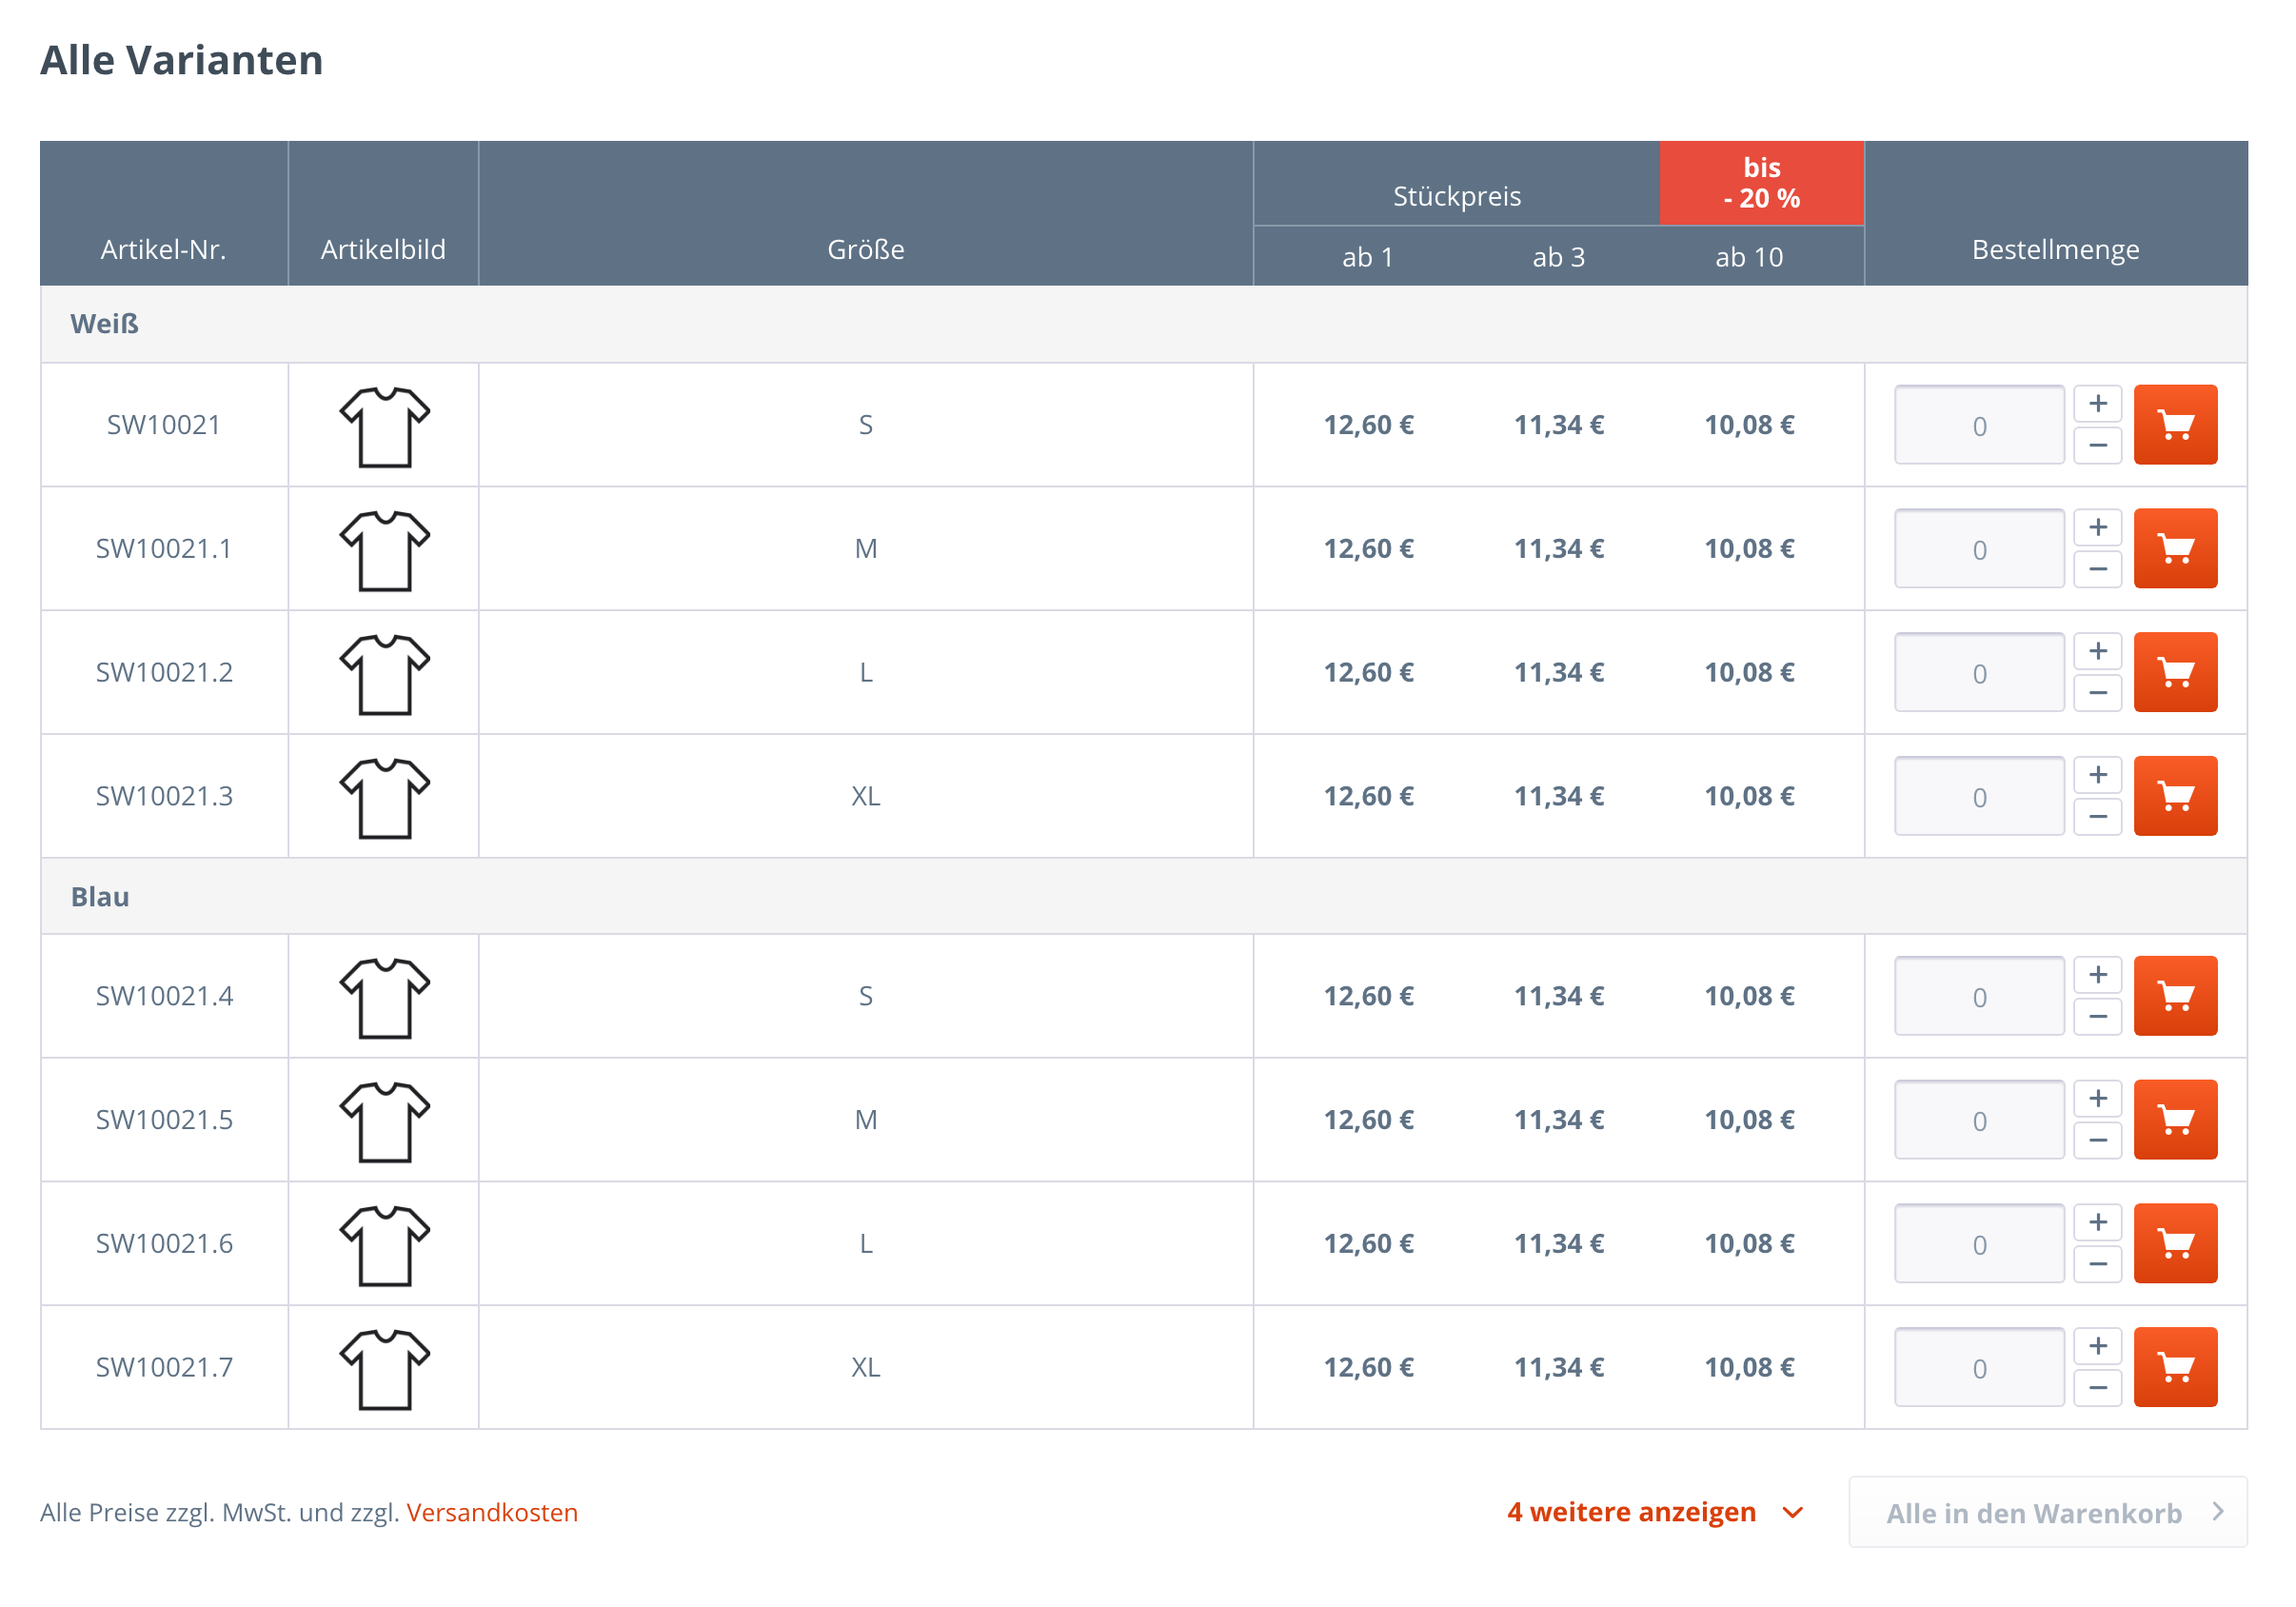
Task: Click 'Alle in den Warenkorb' button
Action: [2047, 1512]
